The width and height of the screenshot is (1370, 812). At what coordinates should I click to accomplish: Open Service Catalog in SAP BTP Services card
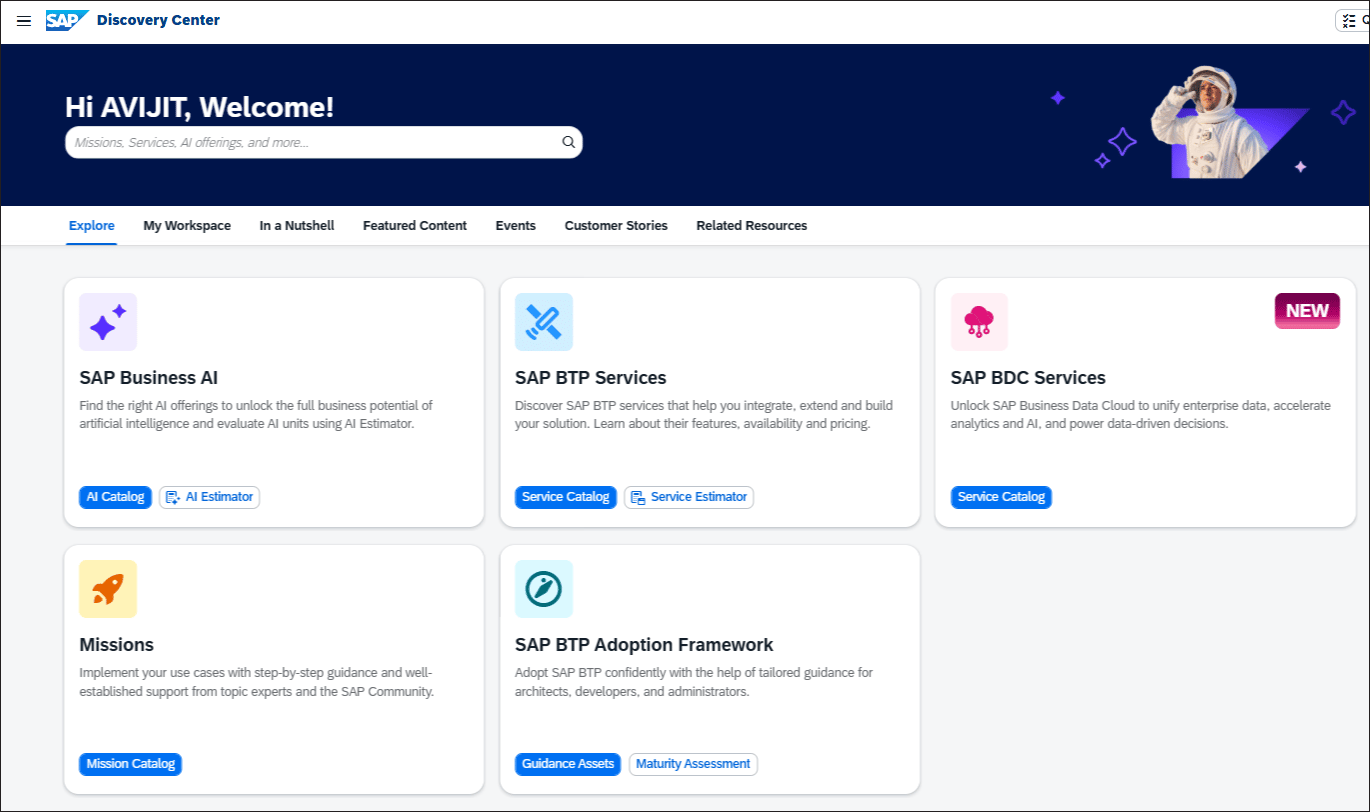566,497
